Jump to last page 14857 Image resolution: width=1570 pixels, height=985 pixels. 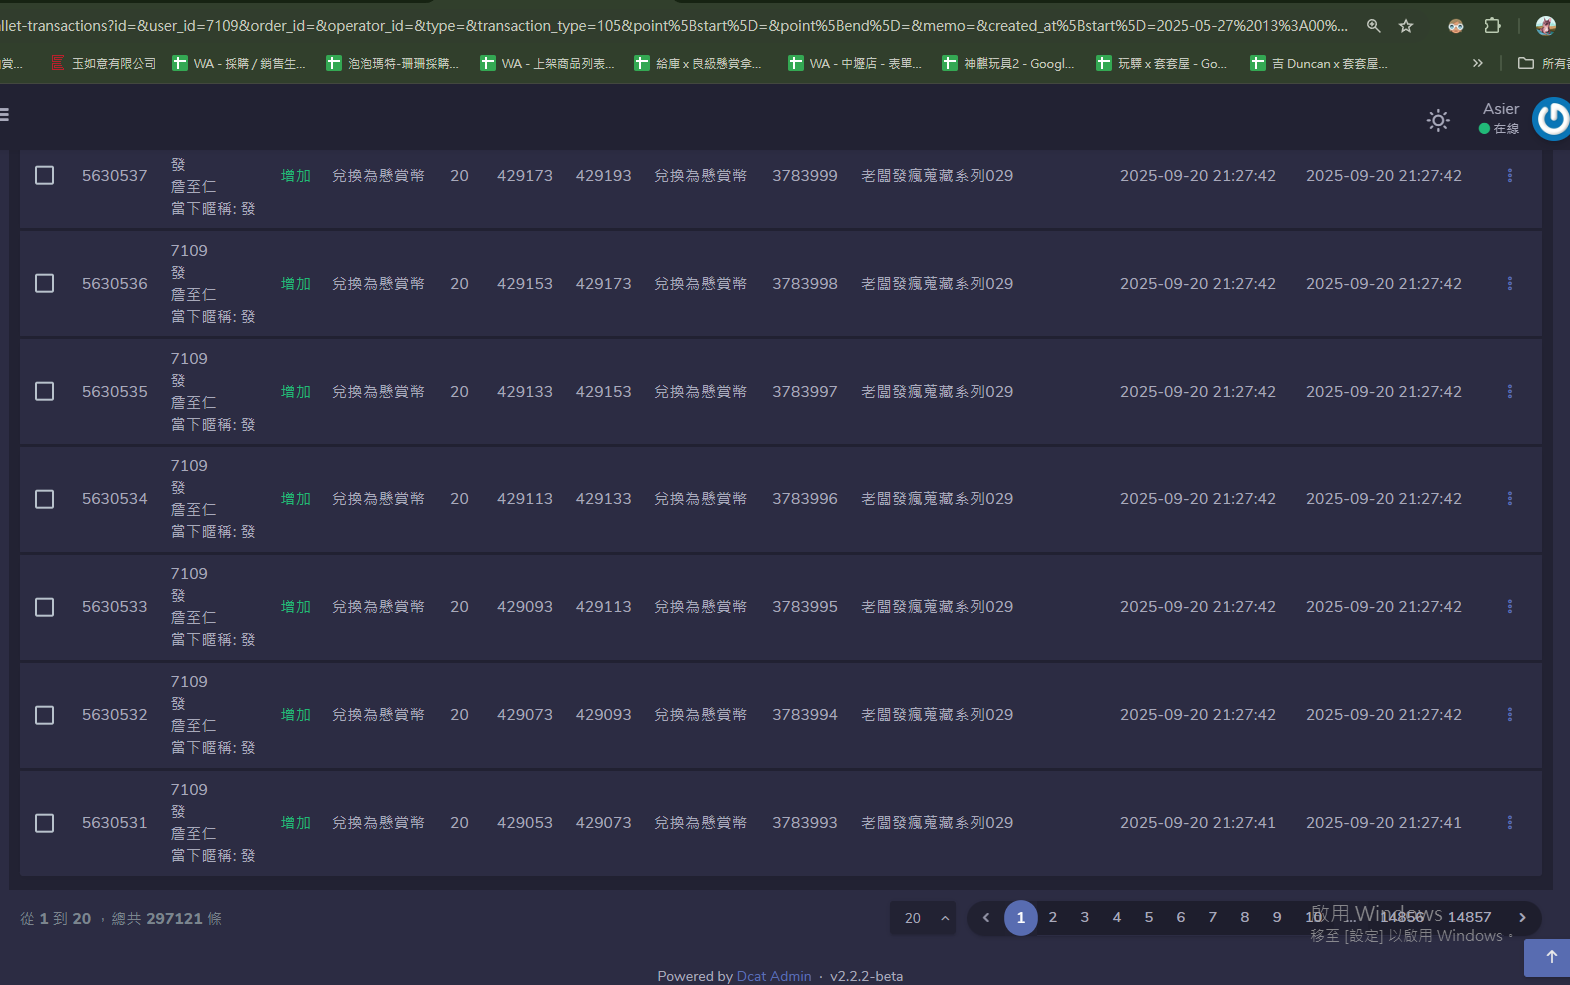pos(1469,917)
